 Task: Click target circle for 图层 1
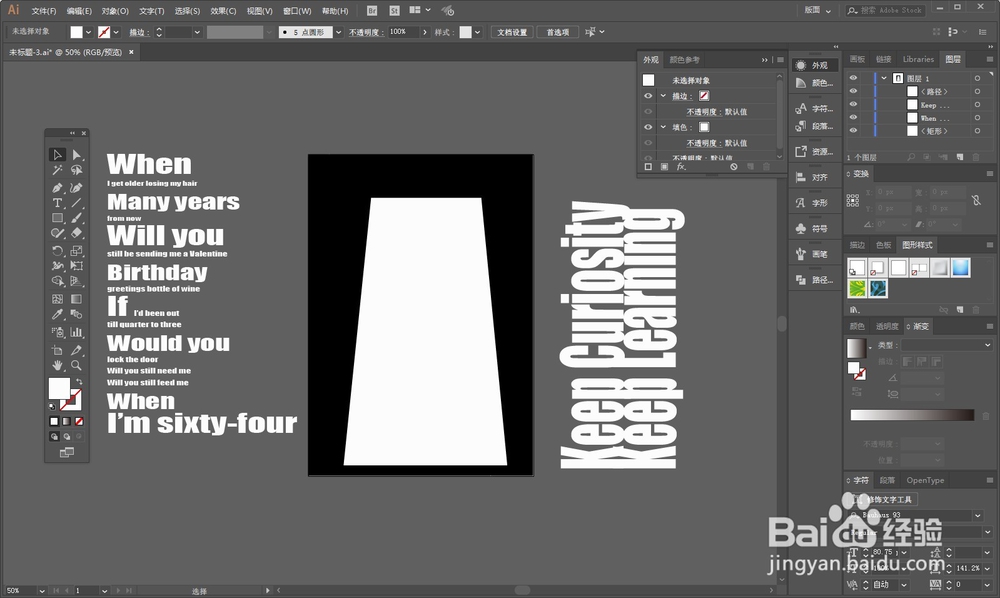pyautogui.click(x=977, y=78)
